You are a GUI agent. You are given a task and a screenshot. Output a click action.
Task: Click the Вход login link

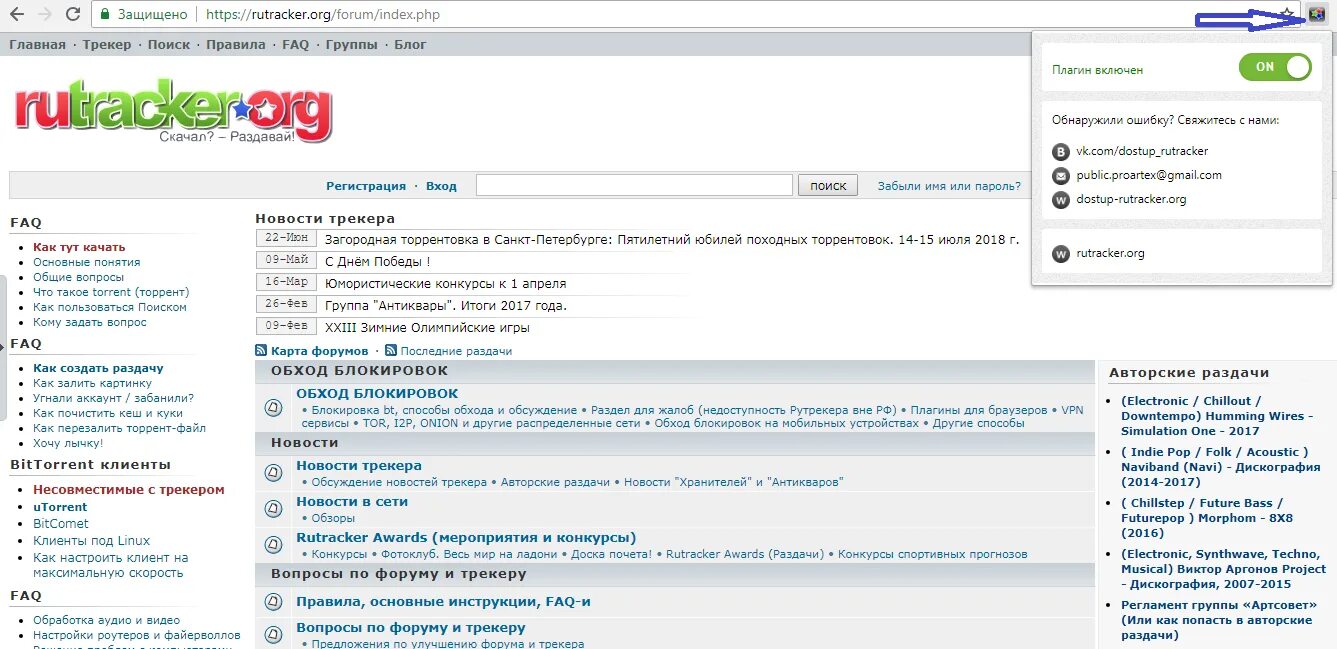click(441, 186)
